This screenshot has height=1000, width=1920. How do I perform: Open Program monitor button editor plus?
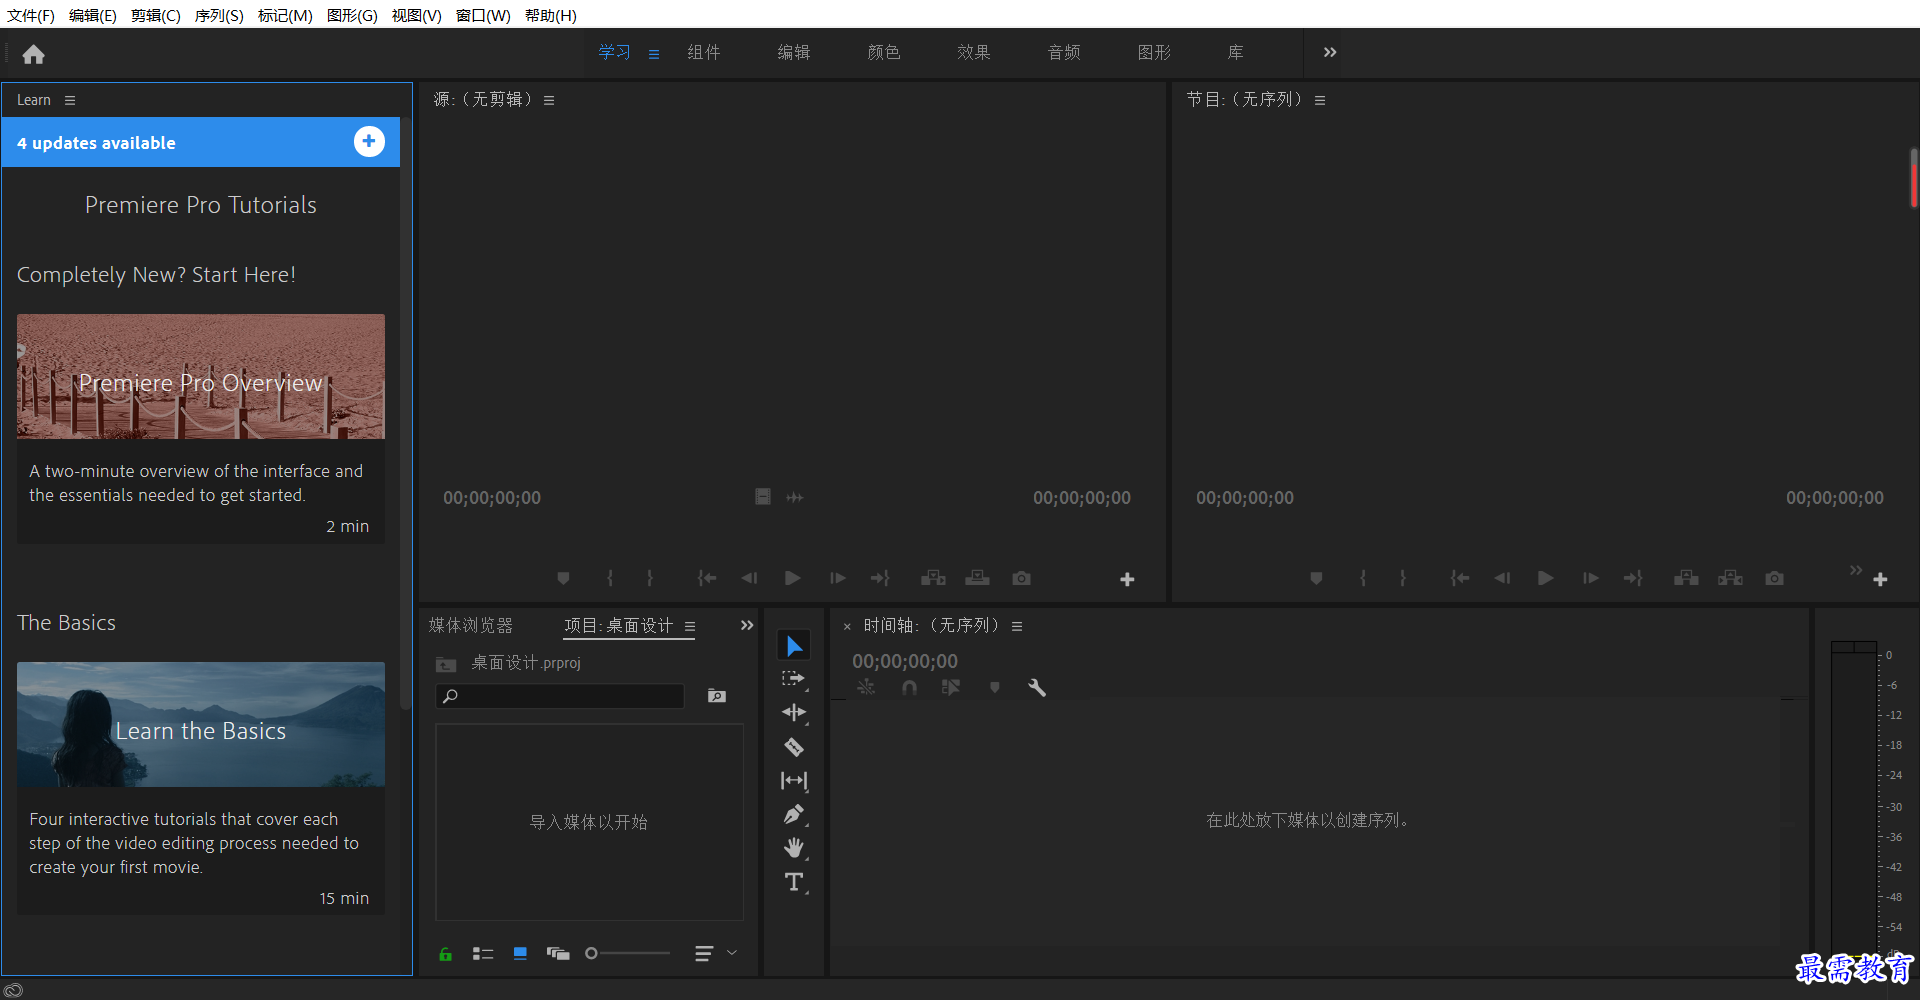(x=1880, y=579)
